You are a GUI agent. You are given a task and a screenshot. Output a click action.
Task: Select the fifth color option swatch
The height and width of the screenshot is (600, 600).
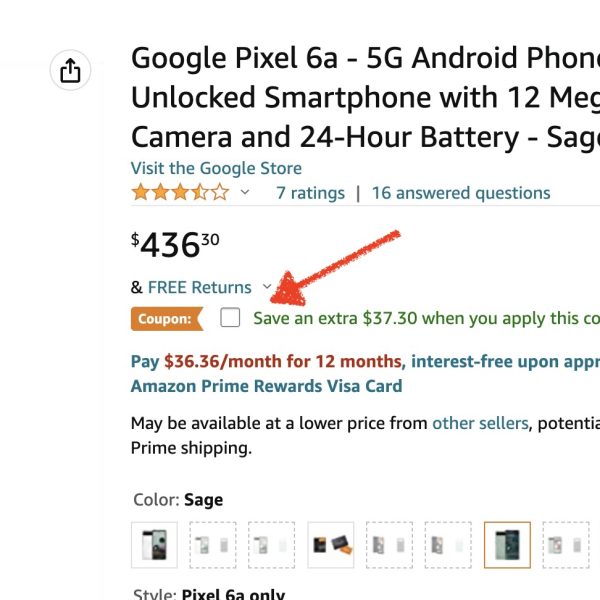click(389, 545)
